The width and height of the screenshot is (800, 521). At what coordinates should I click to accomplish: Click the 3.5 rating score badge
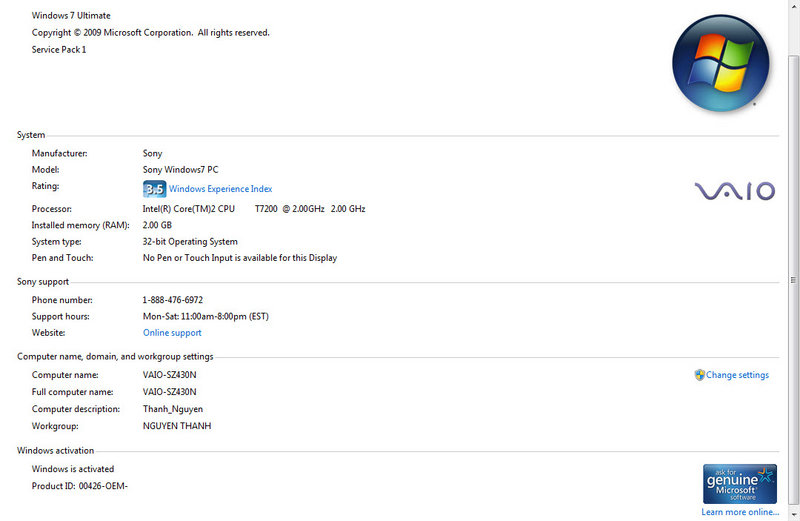(154, 188)
